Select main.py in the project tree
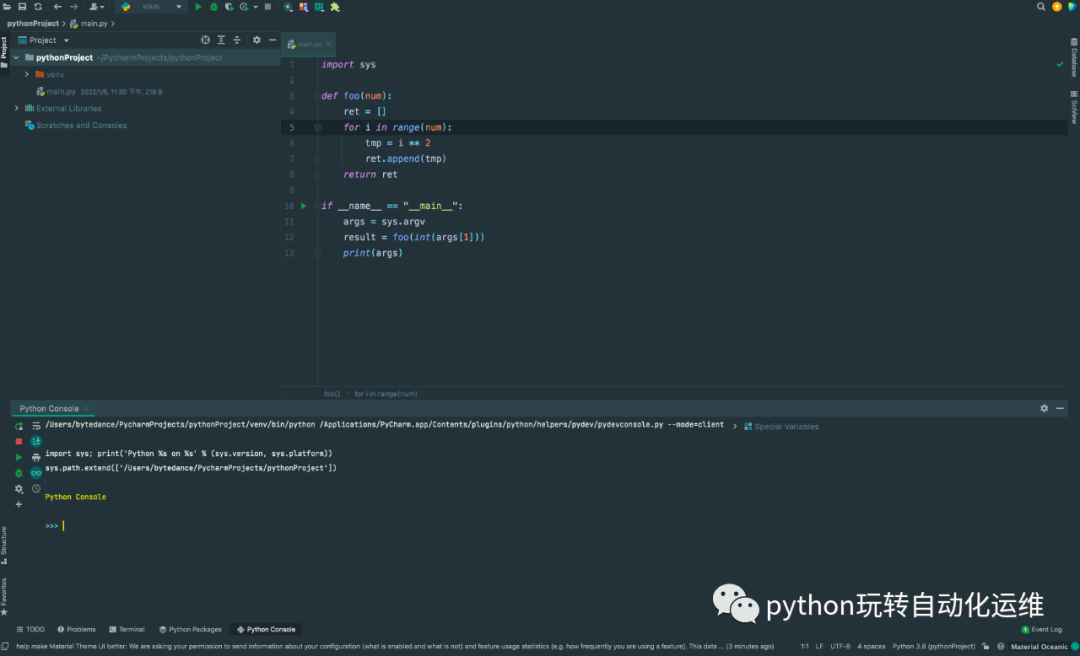This screenshot has height=656, width=1080. pyautogui.click(x=61, y=92)
